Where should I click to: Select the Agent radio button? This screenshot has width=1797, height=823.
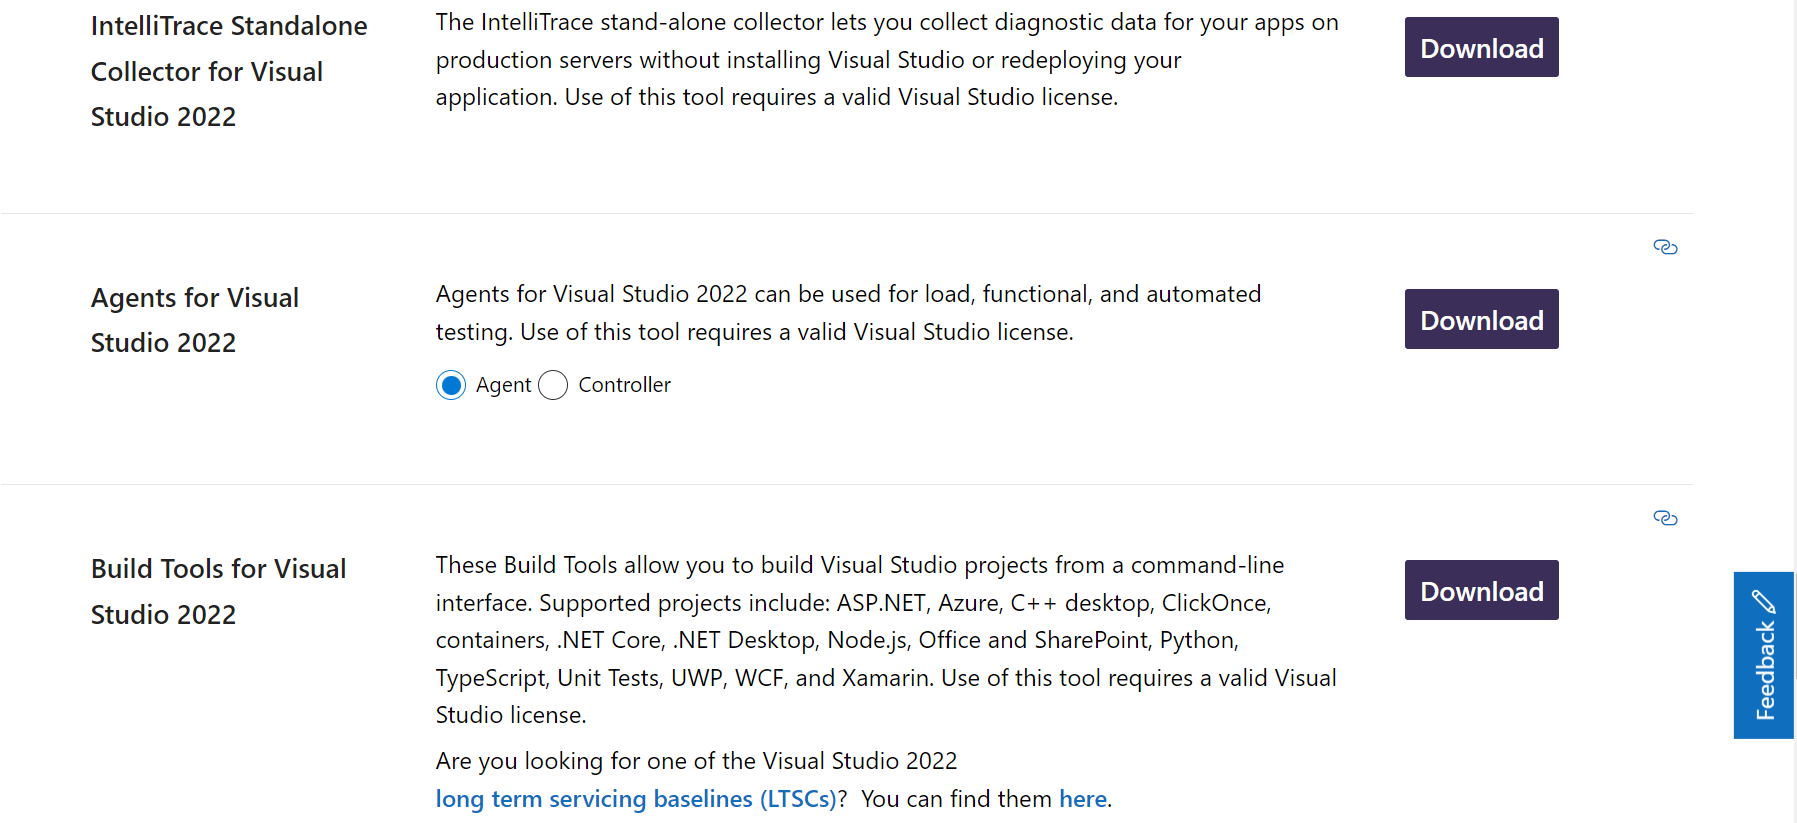pyautogui.click(x=451, y=385)
